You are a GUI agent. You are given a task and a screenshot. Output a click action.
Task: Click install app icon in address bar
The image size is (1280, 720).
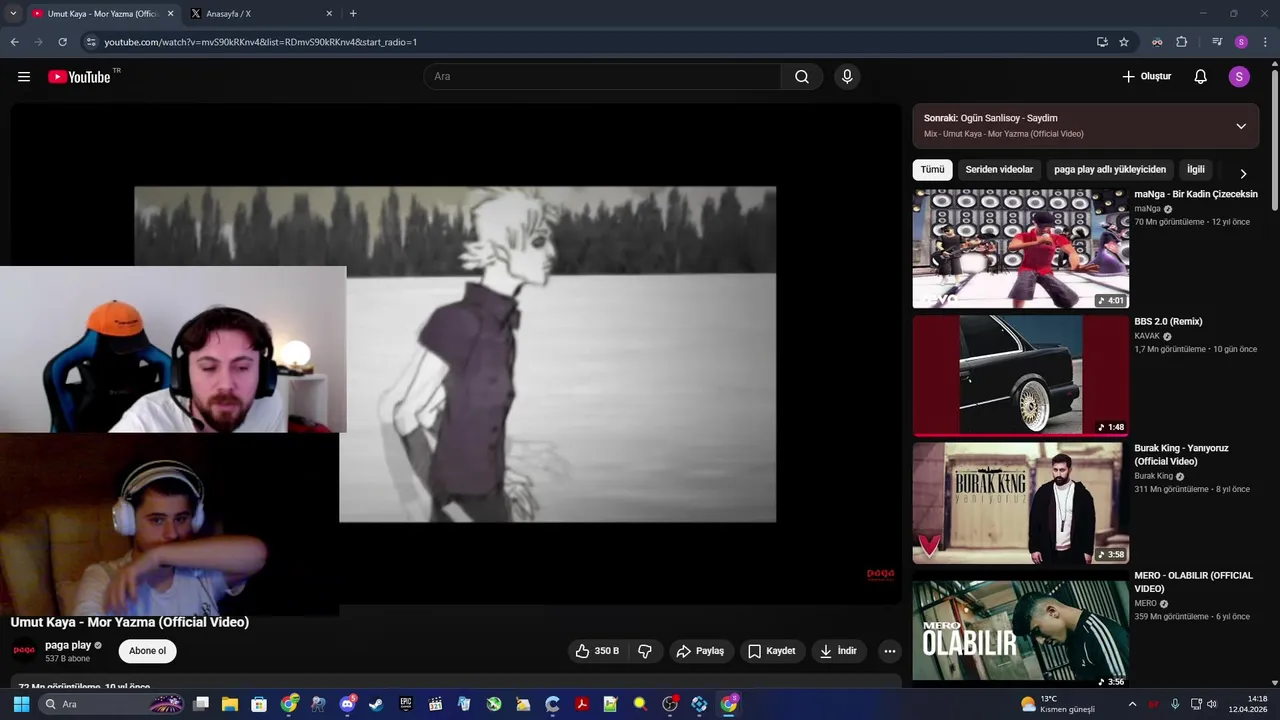1102,42
